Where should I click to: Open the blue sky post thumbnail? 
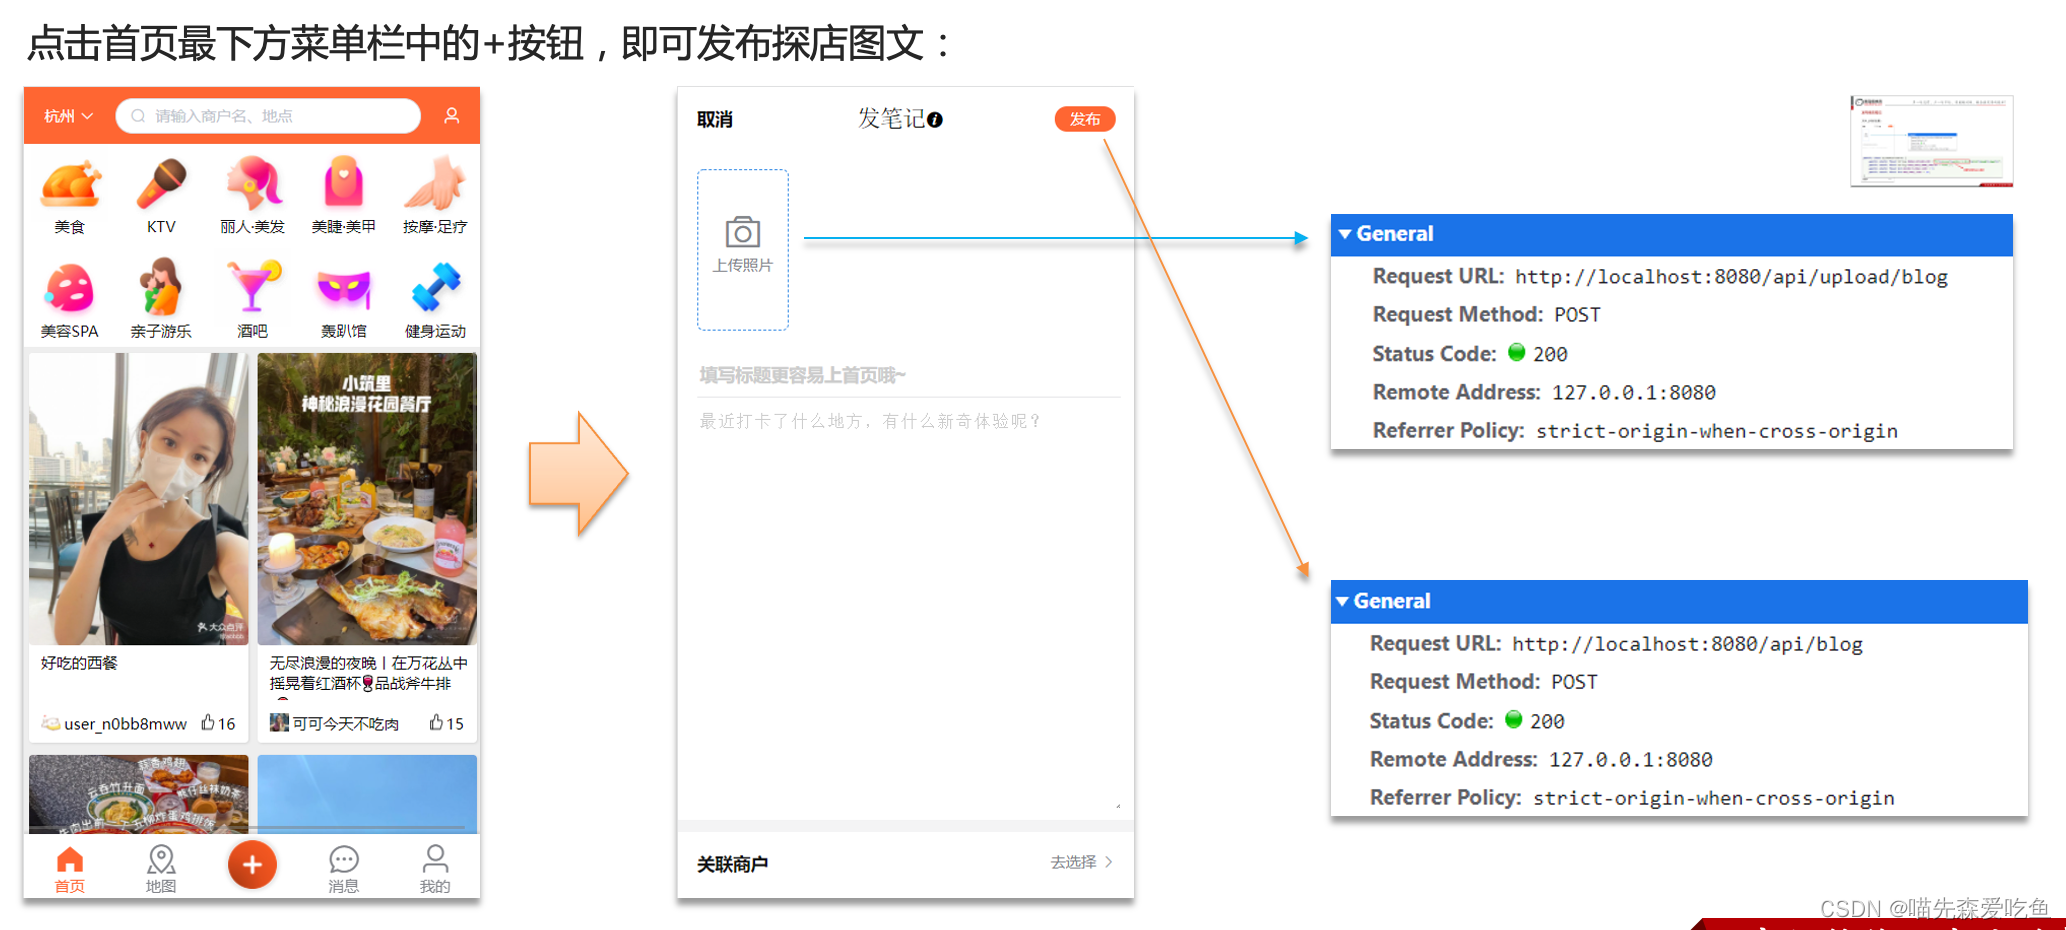coord(367,794)
